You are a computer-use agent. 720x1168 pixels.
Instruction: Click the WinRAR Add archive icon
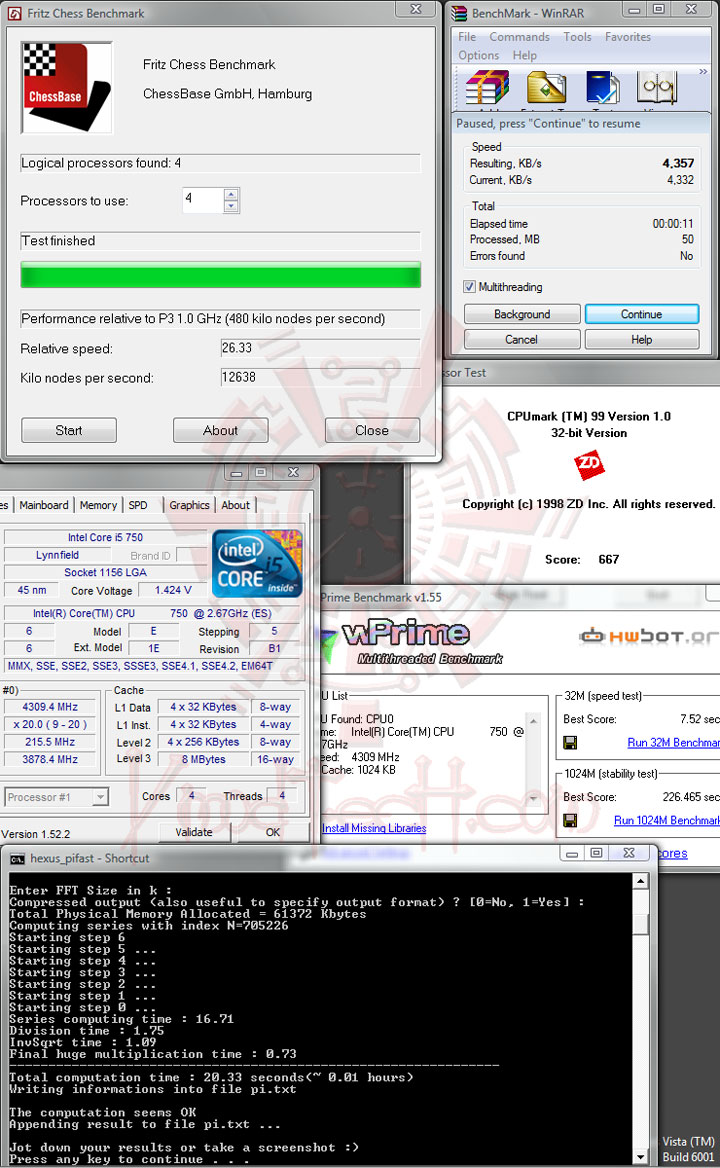488,88
